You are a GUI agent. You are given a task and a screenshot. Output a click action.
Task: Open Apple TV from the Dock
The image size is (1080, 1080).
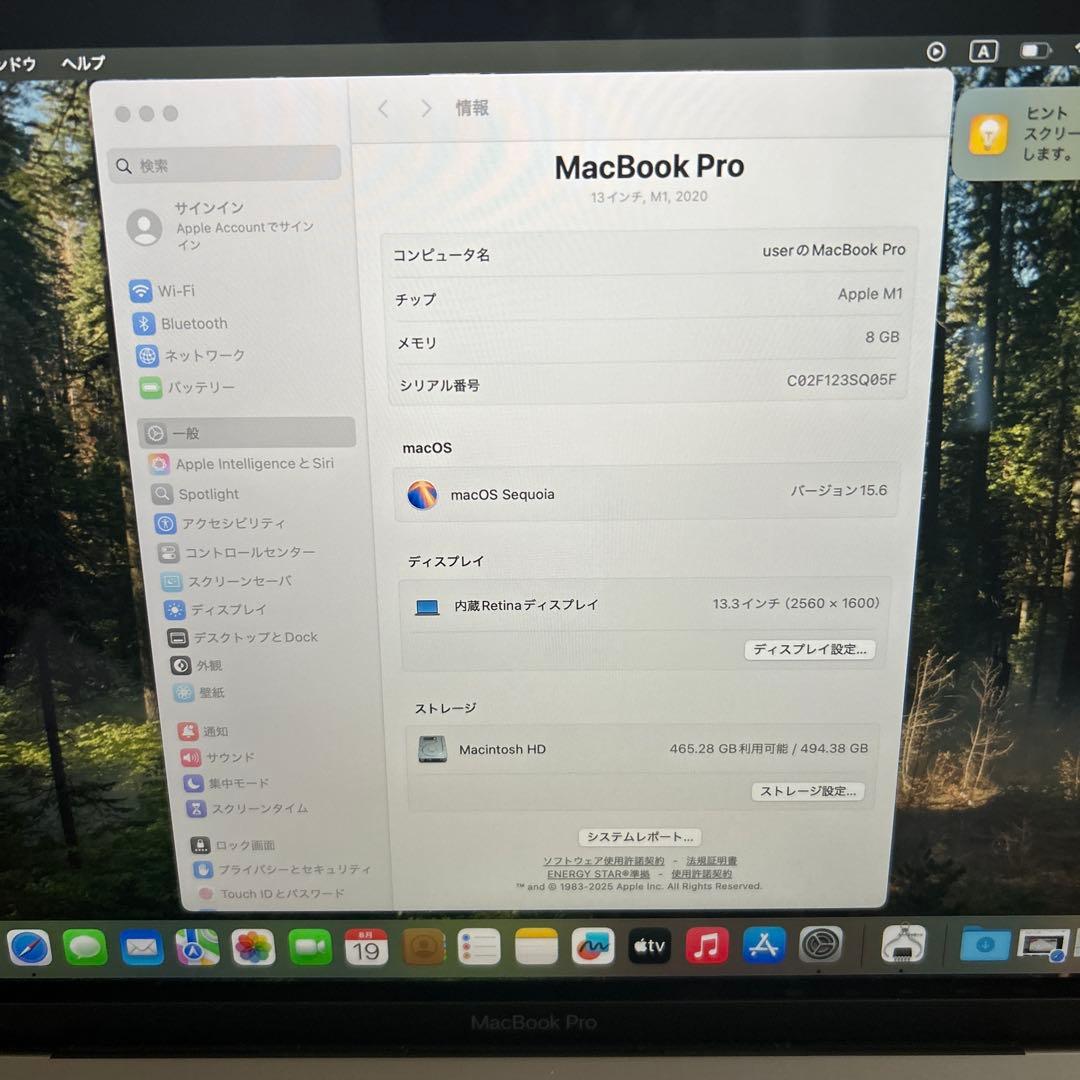[650, 946]
